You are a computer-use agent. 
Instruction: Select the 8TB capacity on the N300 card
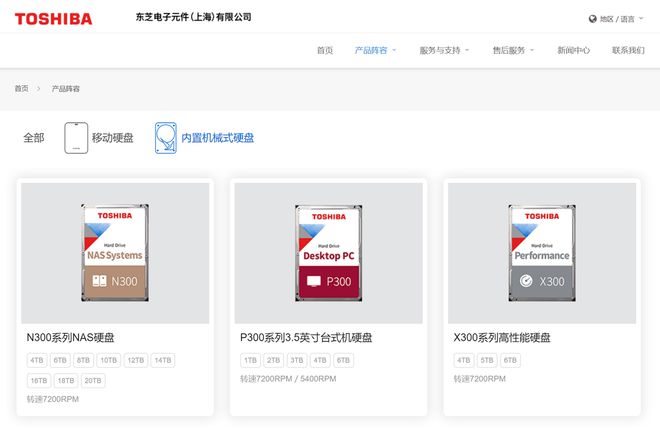click(x=83, y=361)
